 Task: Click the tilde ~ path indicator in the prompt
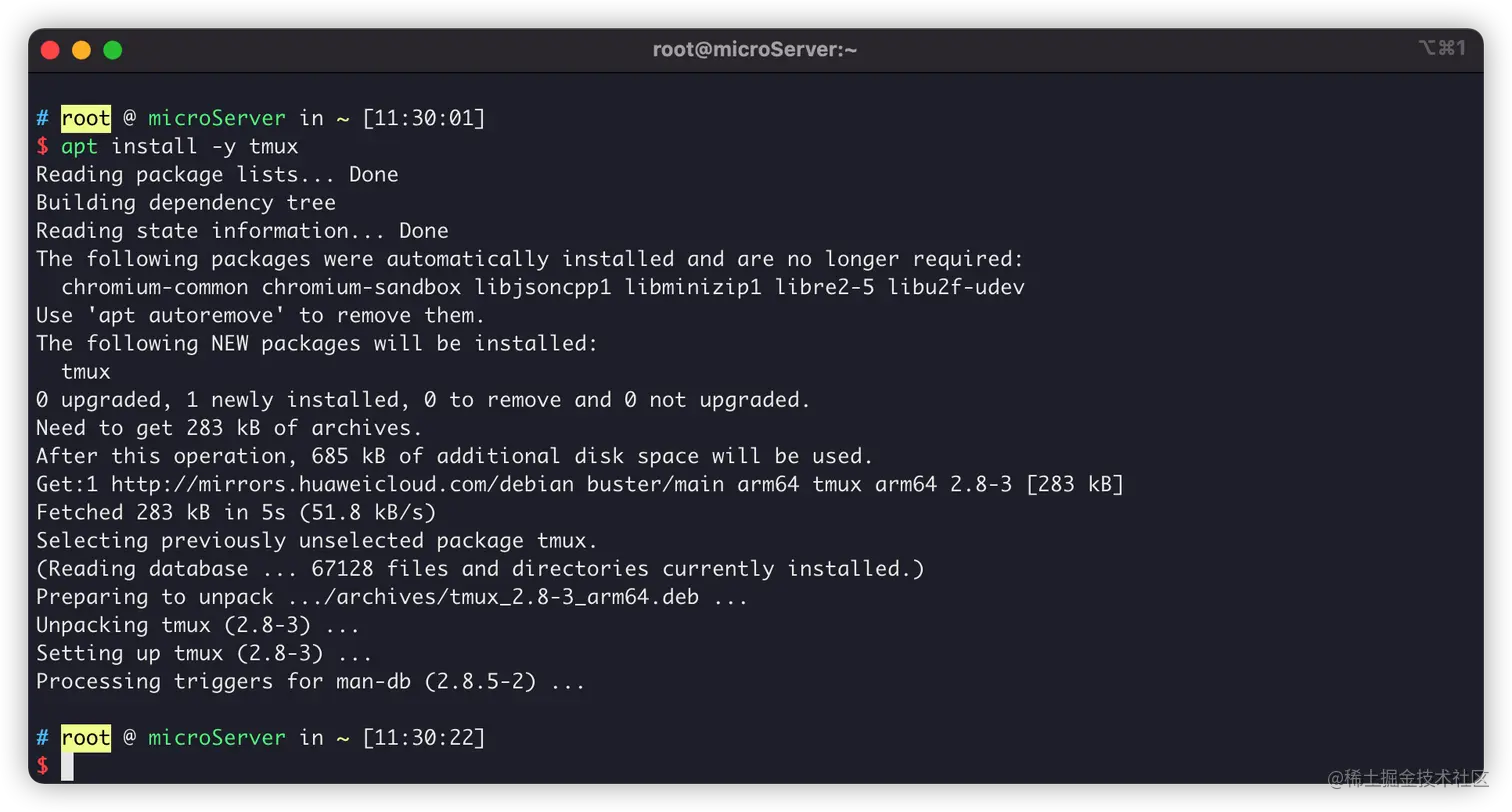pos(343,117)
